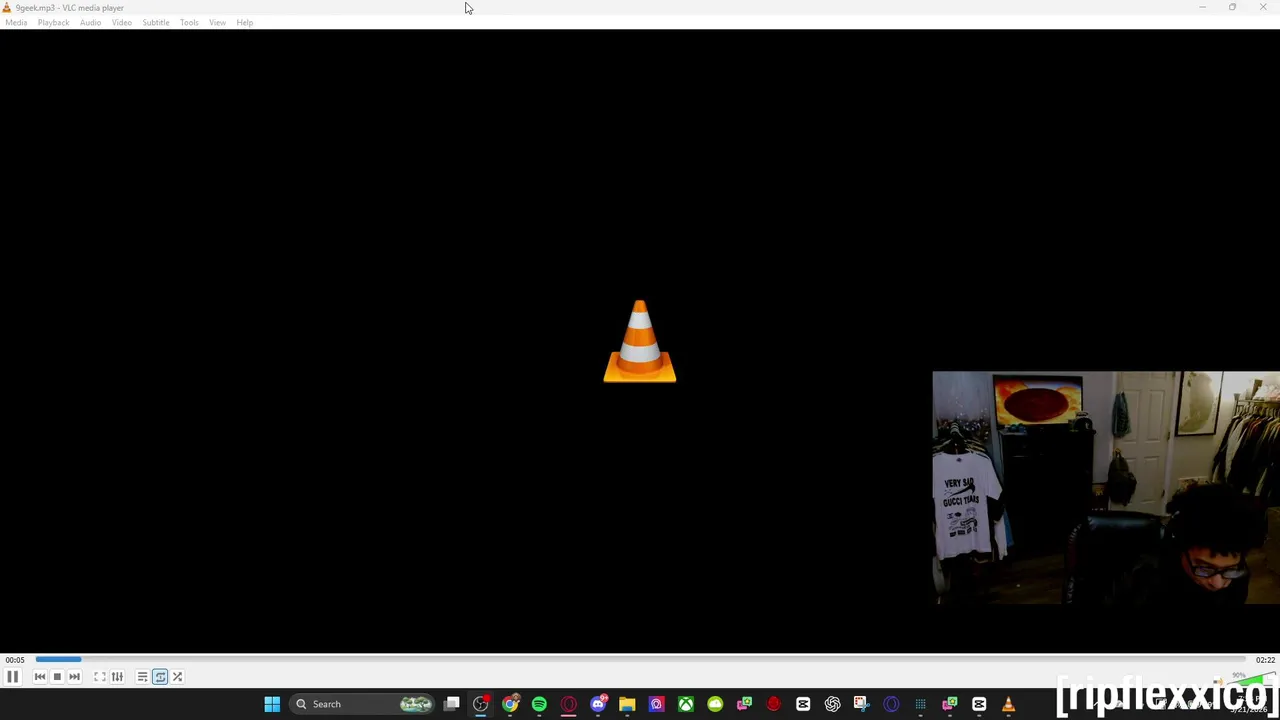1280x720 pixels.
Task: Skip to the previous track
Action: tap(40, 677)
